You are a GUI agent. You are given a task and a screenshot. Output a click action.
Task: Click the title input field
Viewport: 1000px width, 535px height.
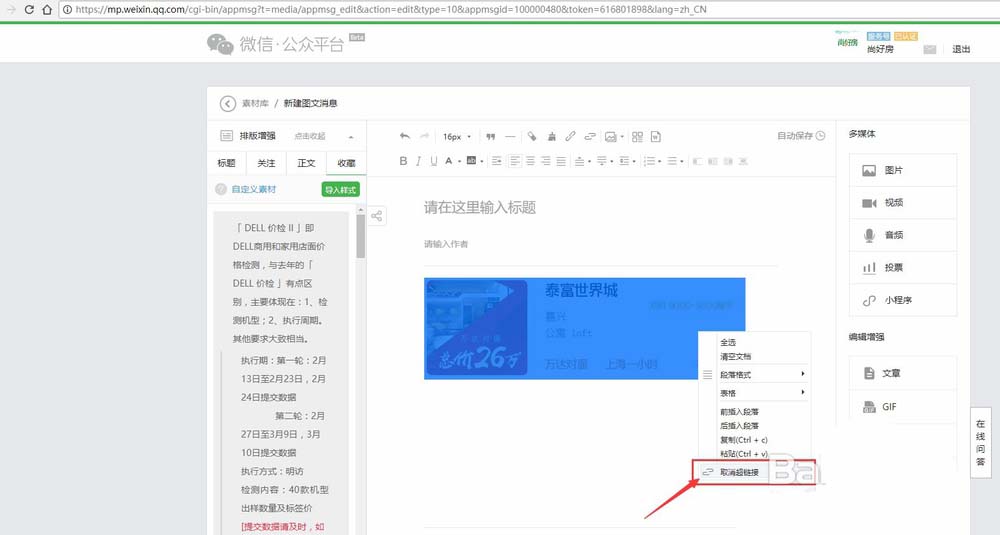(x=601, y=207)
